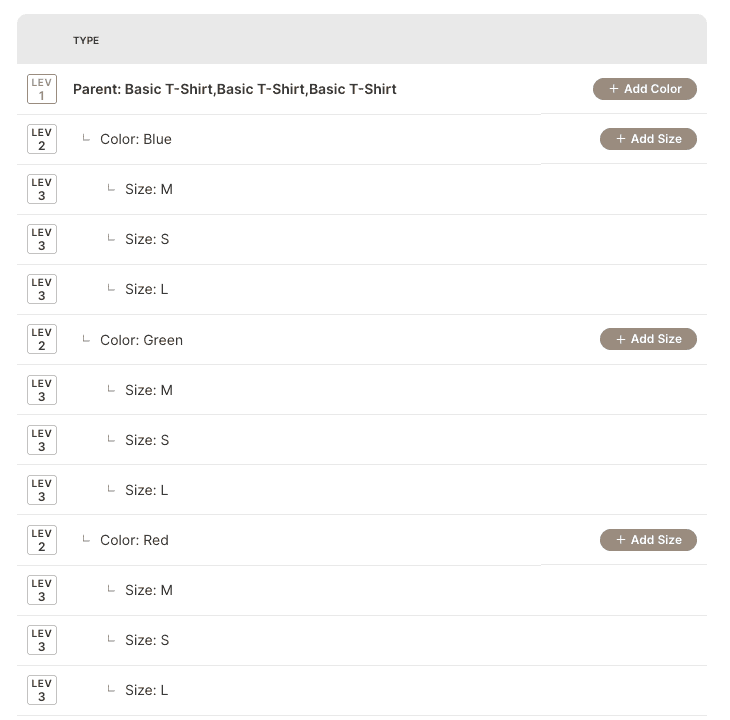This screenshot has height=720, width=730.
Task: Select the Color: Blue row
Action: tap(136, 139)
